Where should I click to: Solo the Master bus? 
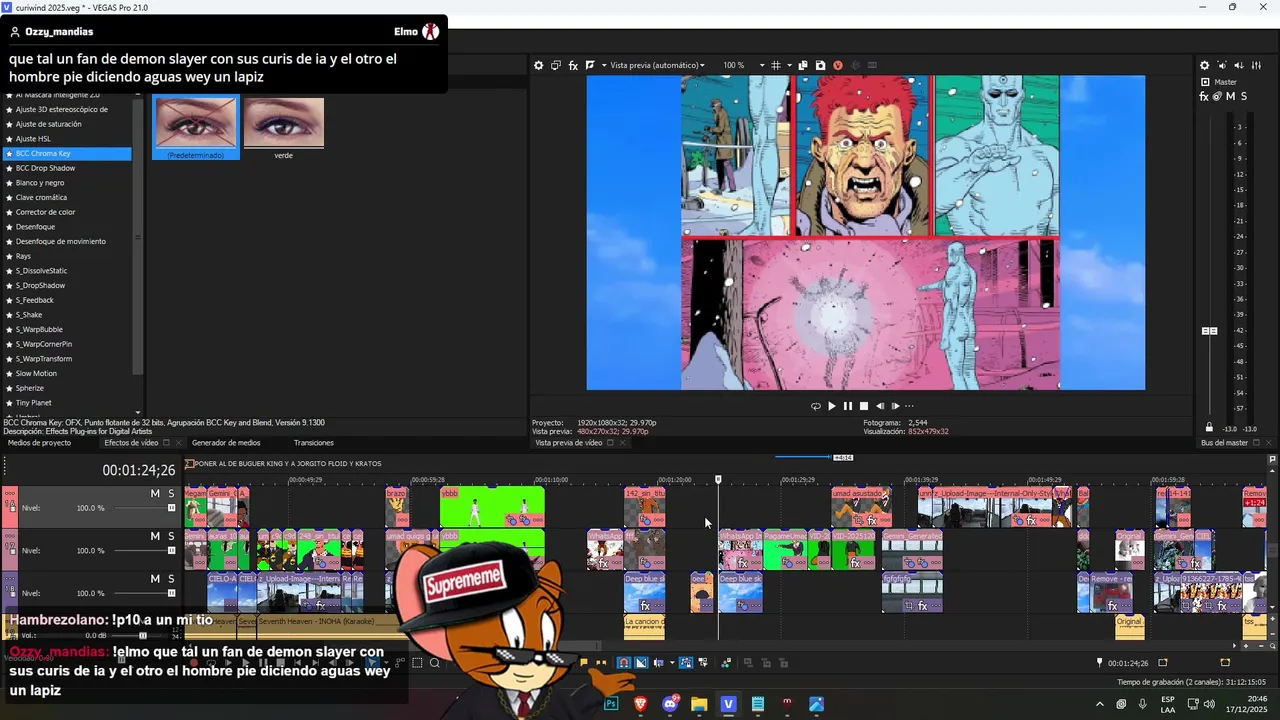[1244, 96]
